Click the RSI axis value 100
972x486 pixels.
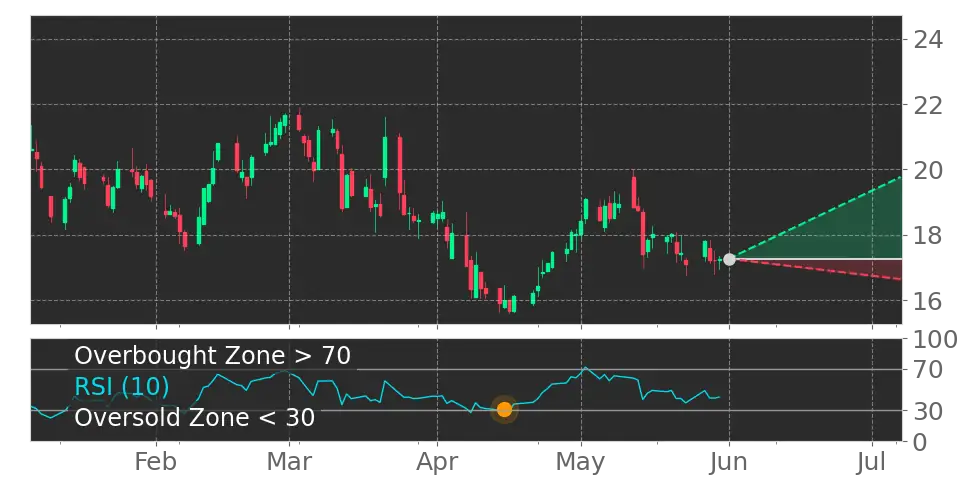coord(935,340)
